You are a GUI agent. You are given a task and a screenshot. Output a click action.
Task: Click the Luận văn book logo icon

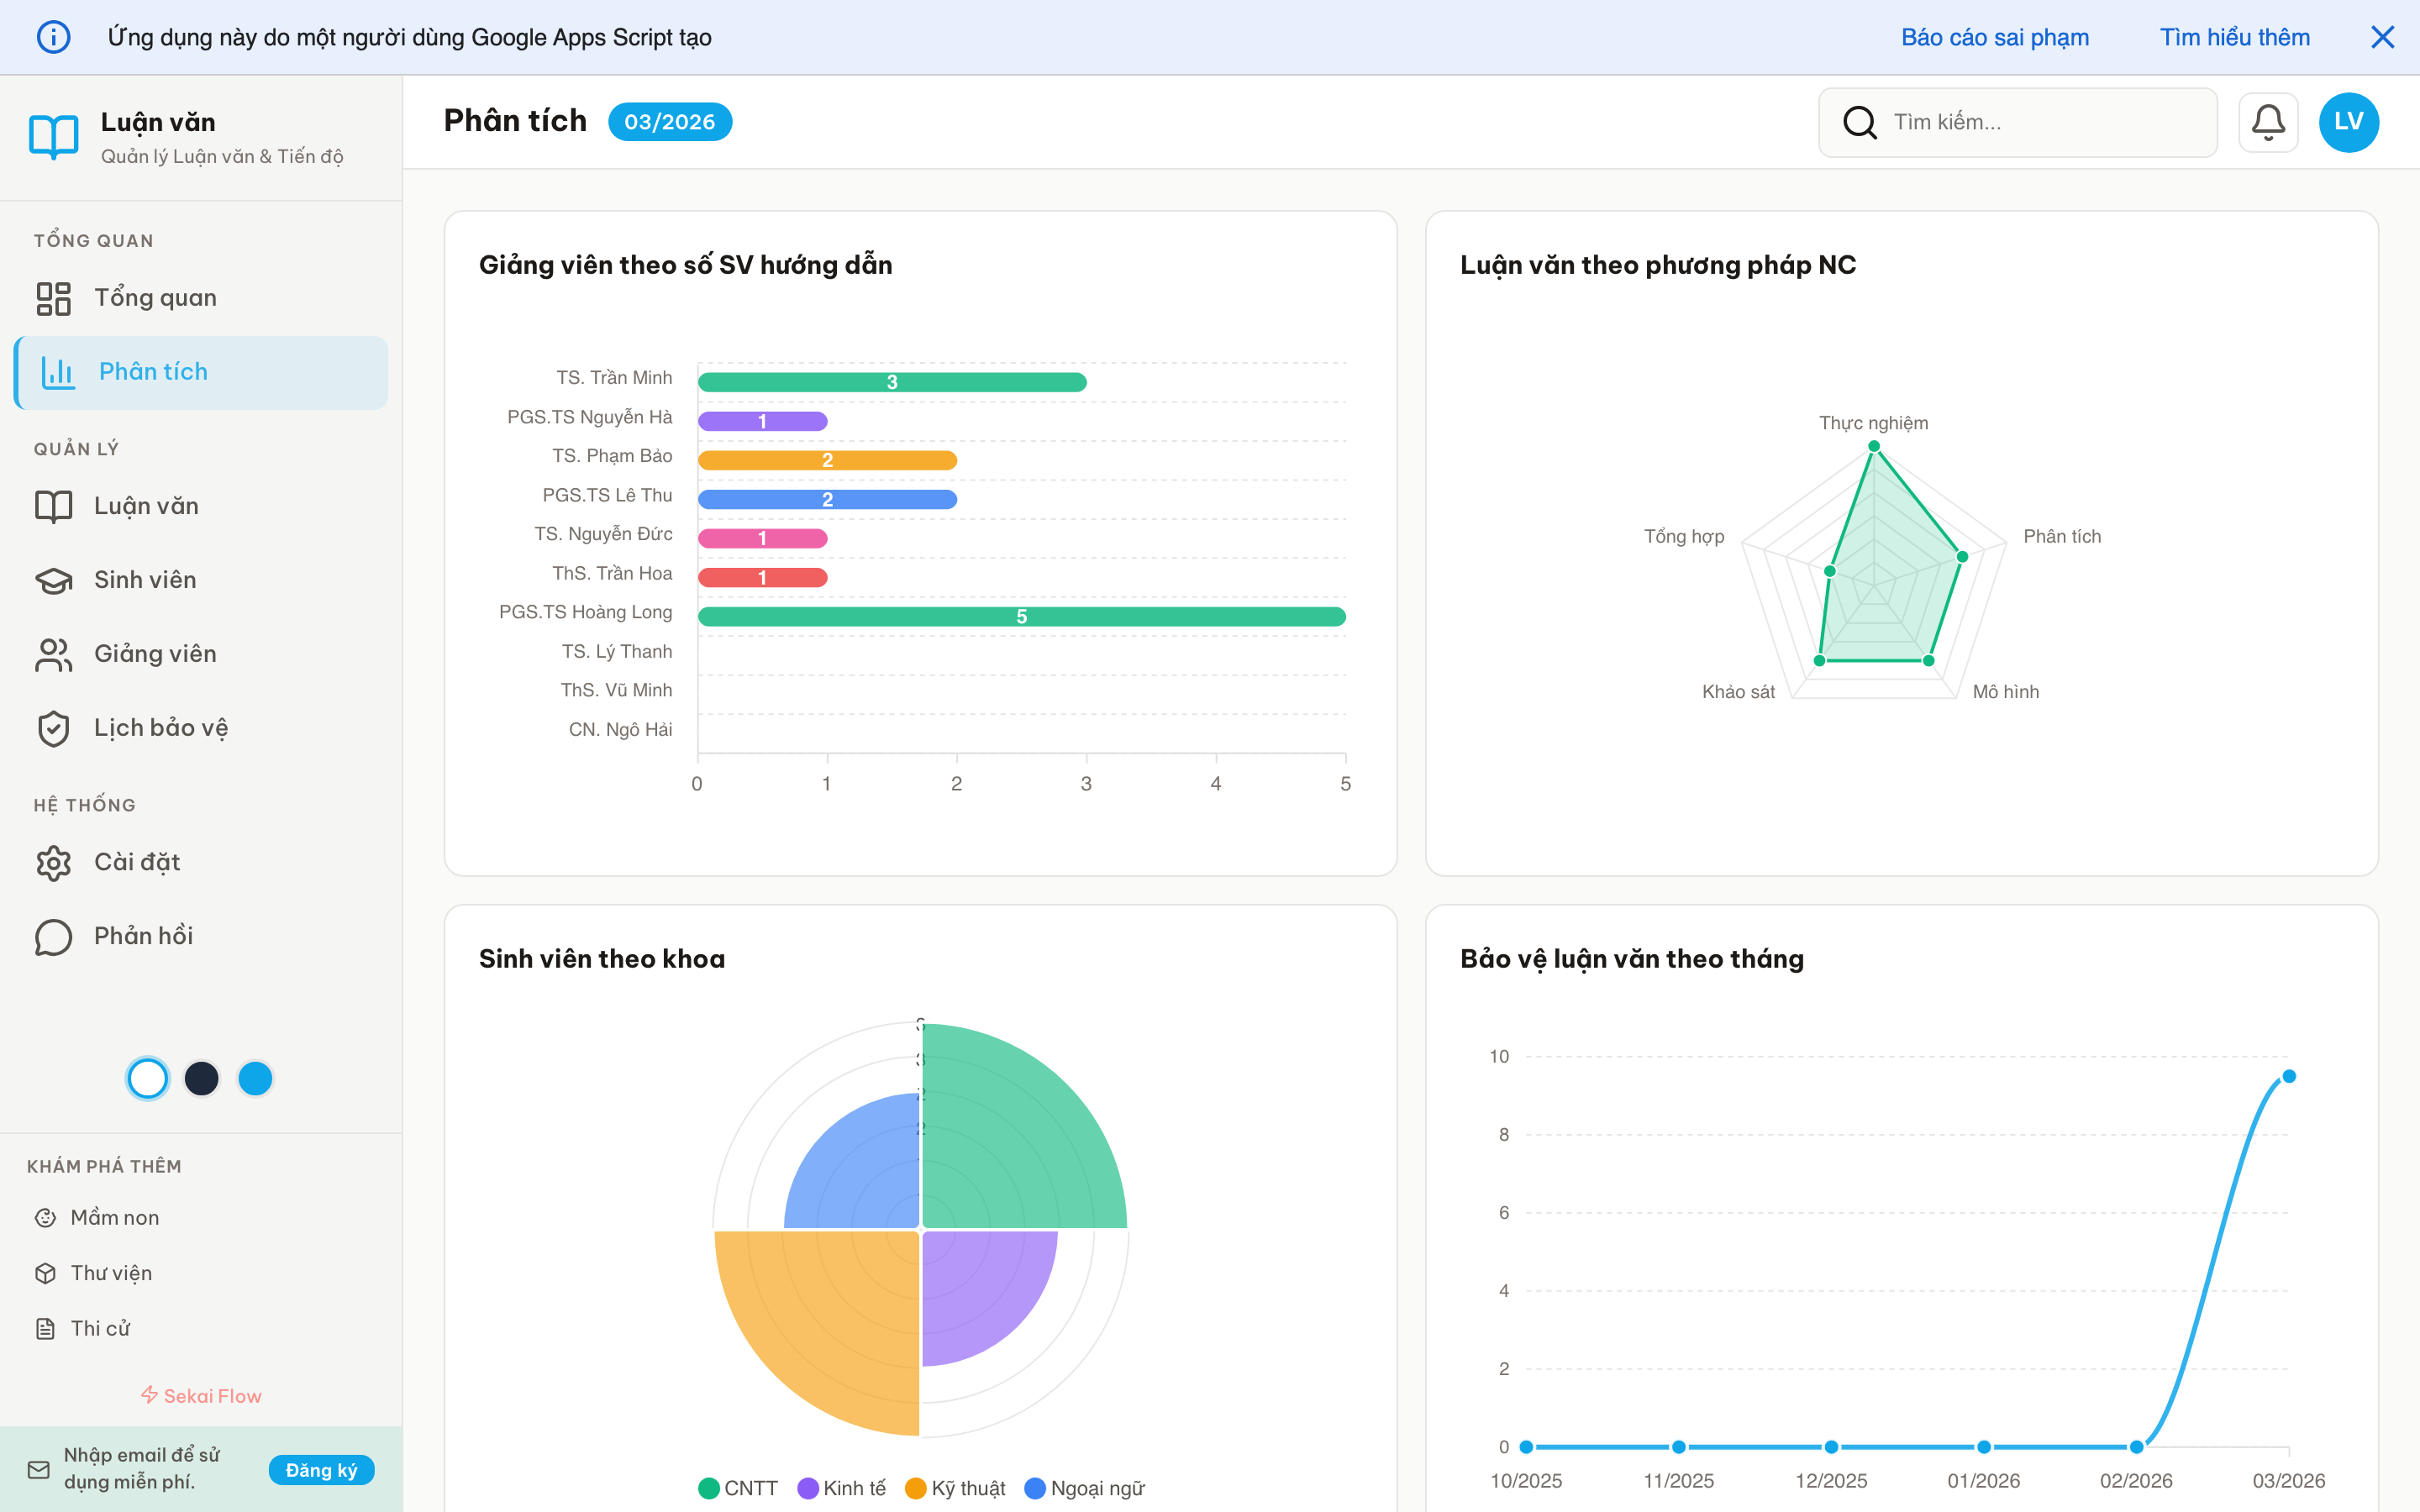tap(54, 137)
